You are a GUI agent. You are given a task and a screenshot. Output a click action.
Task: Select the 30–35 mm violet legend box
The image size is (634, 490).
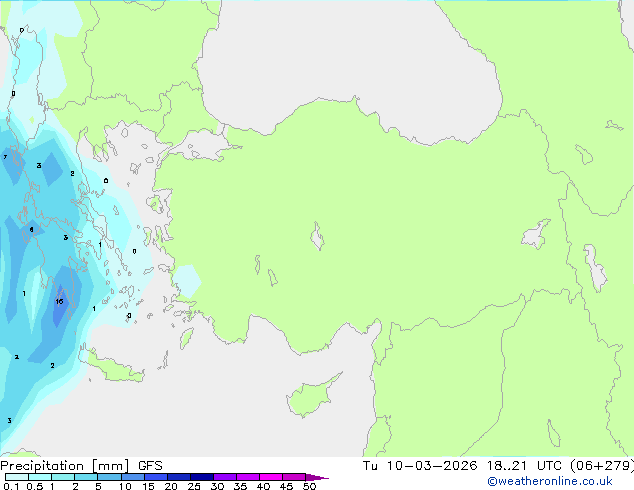224,477
